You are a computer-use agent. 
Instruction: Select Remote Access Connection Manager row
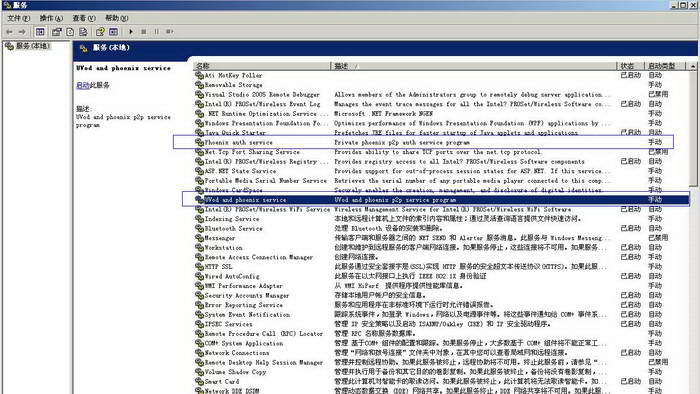442,257
